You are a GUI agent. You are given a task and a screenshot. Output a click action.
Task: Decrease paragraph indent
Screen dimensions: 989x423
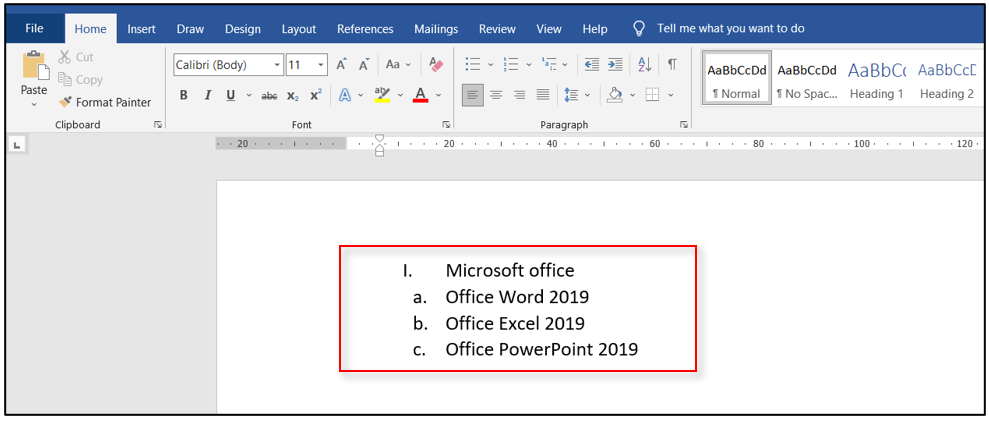(592, 64)
